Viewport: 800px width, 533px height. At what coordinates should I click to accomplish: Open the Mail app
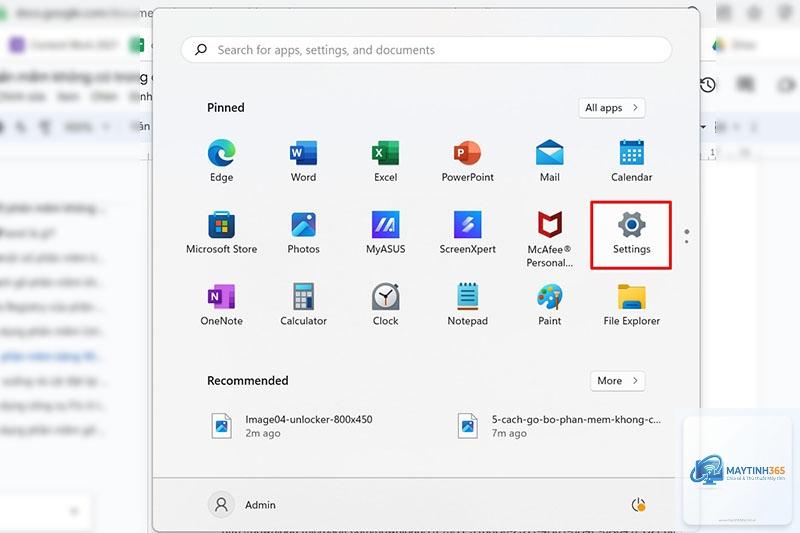(x=549, y=161)
